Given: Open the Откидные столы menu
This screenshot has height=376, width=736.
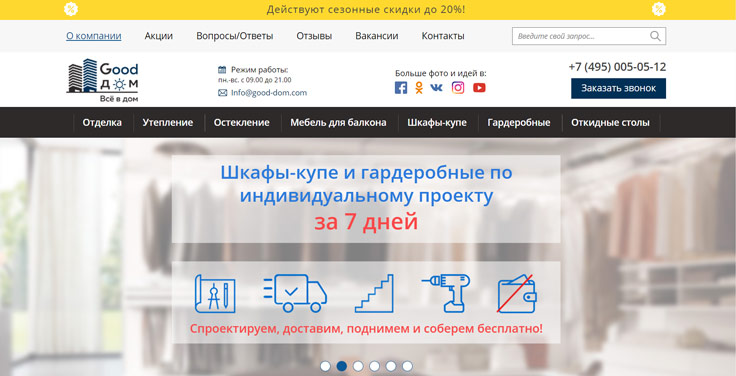Looking at the screenshot, I should (x=610, y=123).
